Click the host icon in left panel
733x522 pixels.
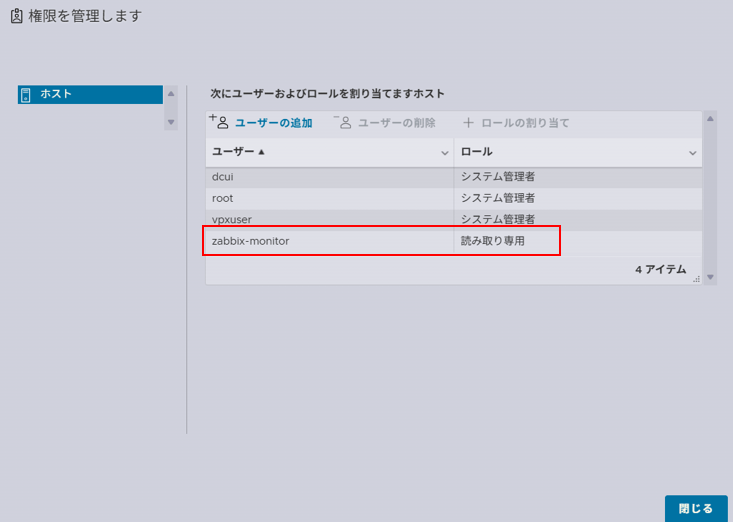click(26, 95)
